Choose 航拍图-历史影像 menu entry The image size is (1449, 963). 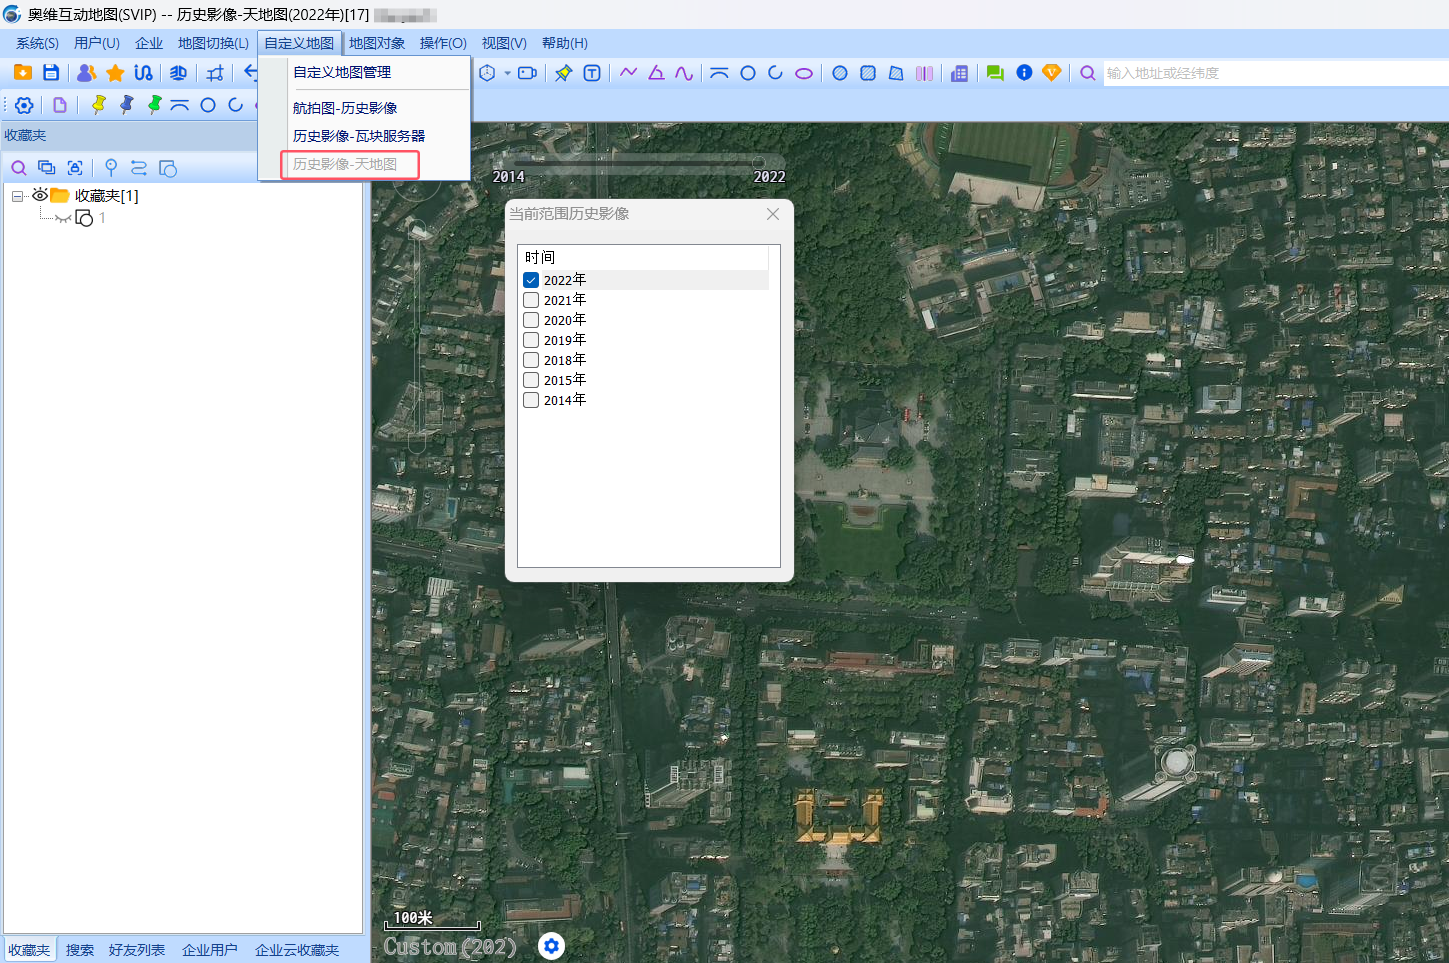tap(345, 108)
